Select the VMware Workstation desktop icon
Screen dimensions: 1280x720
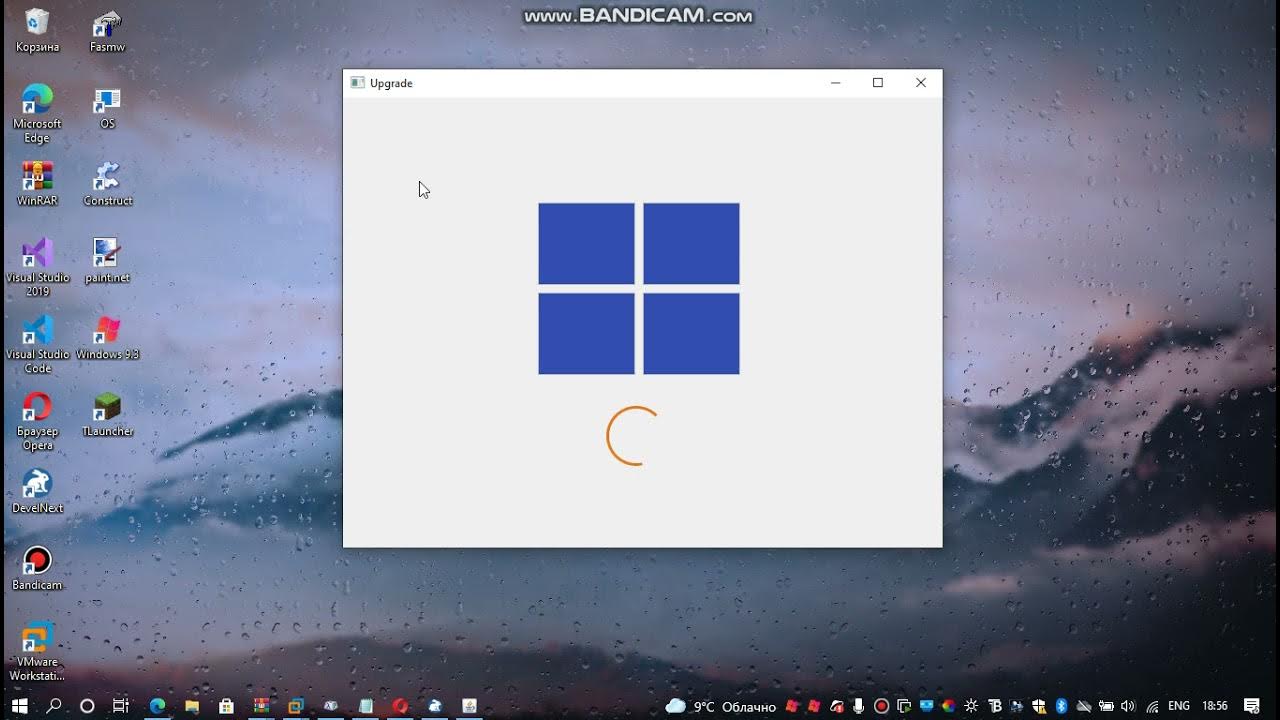tap(37, 652)
